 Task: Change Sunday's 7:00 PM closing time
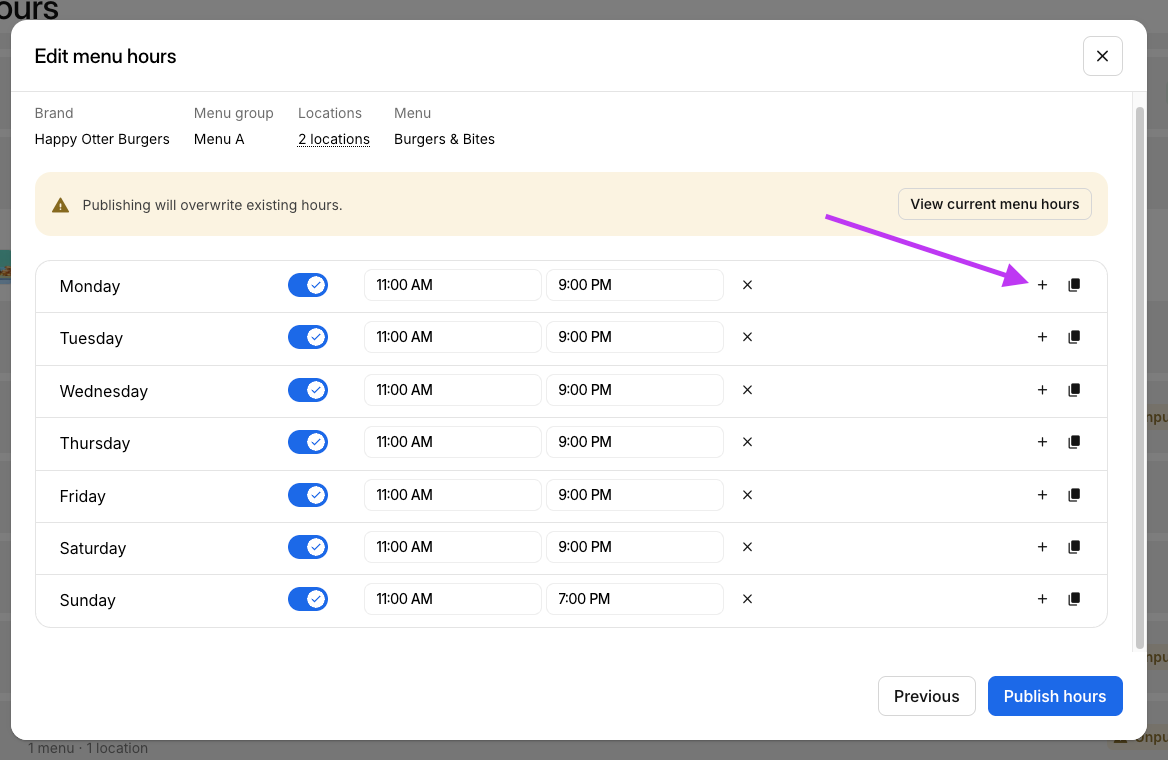point(634,599)
